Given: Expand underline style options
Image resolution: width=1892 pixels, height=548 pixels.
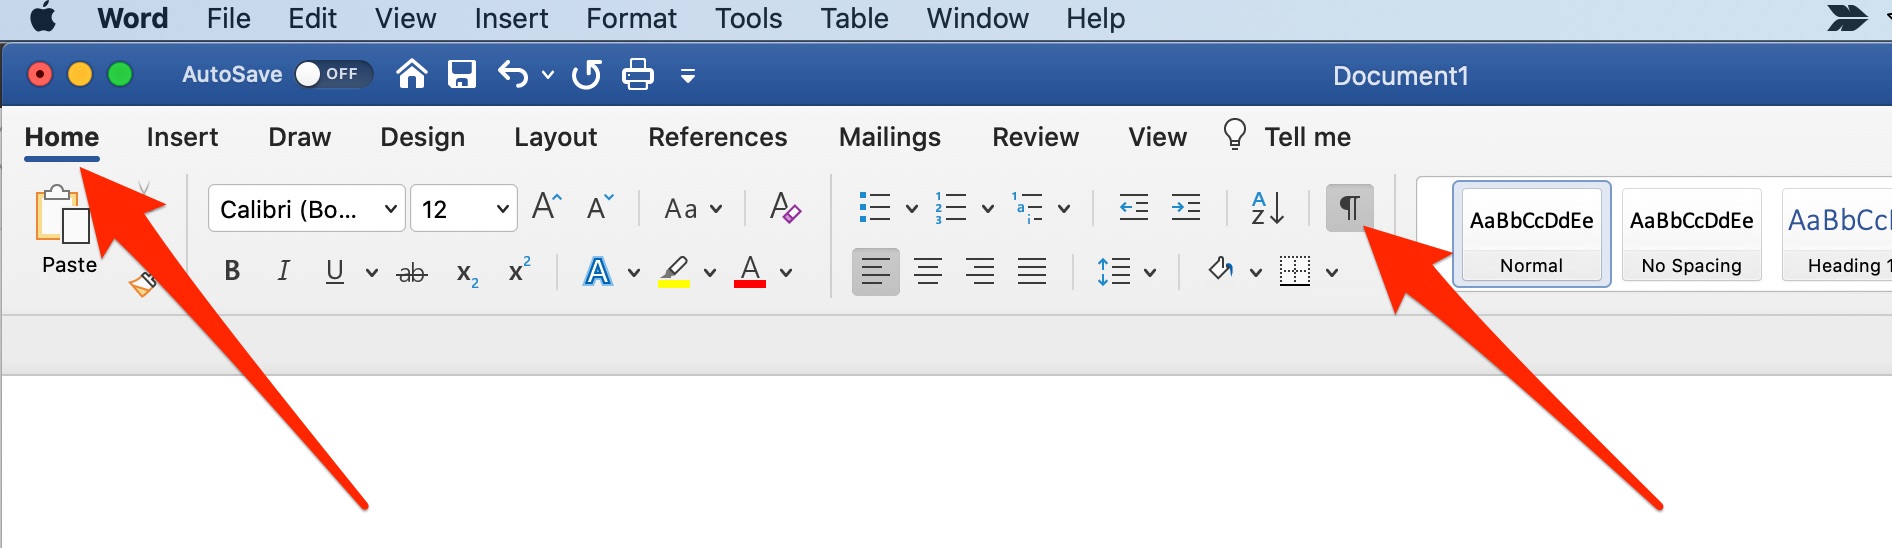Looking at the screenshot, I should [371, 272].
